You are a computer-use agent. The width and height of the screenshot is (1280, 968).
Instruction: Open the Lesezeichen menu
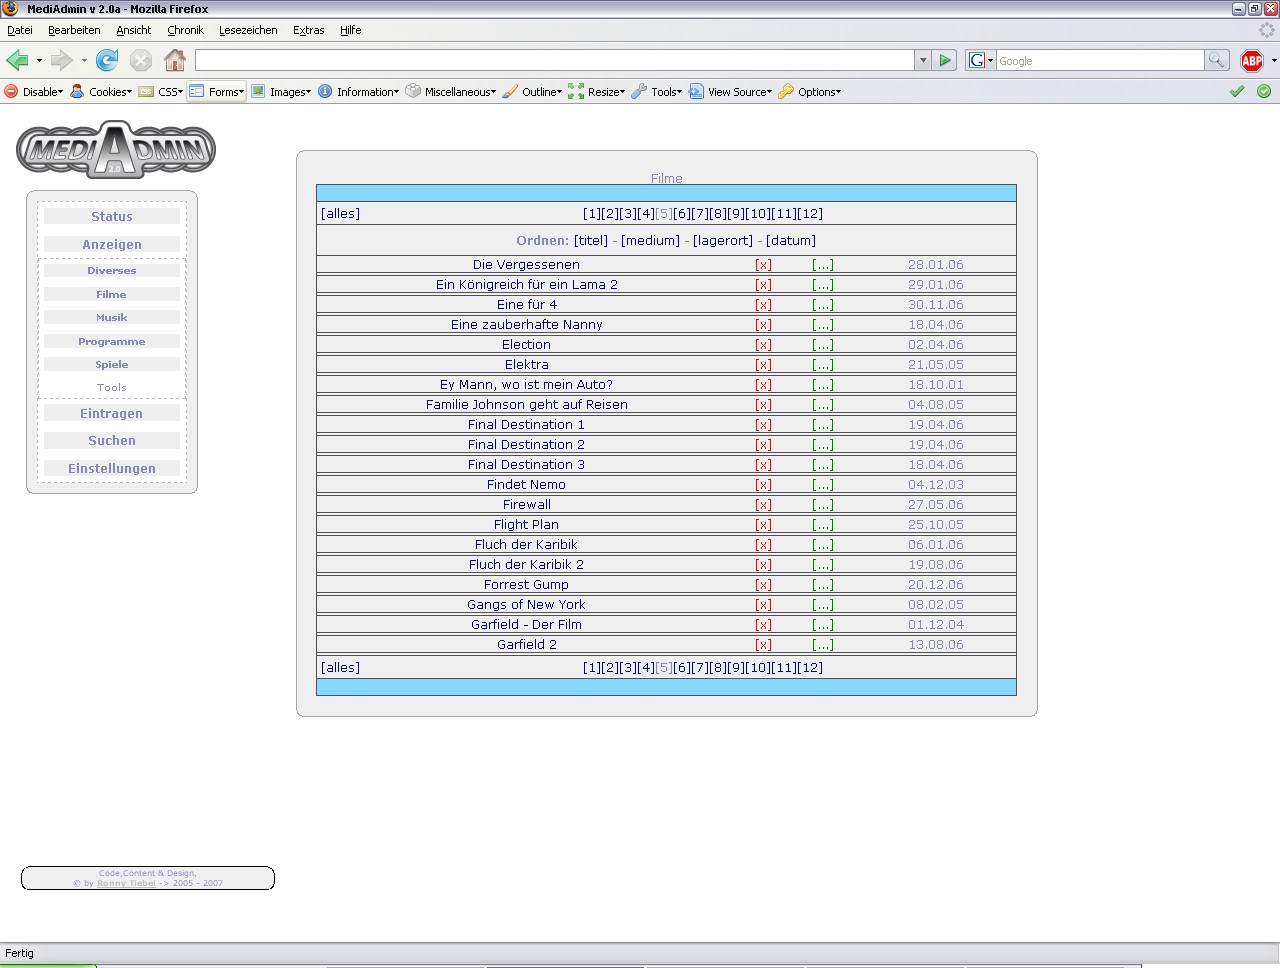point(248,30)
